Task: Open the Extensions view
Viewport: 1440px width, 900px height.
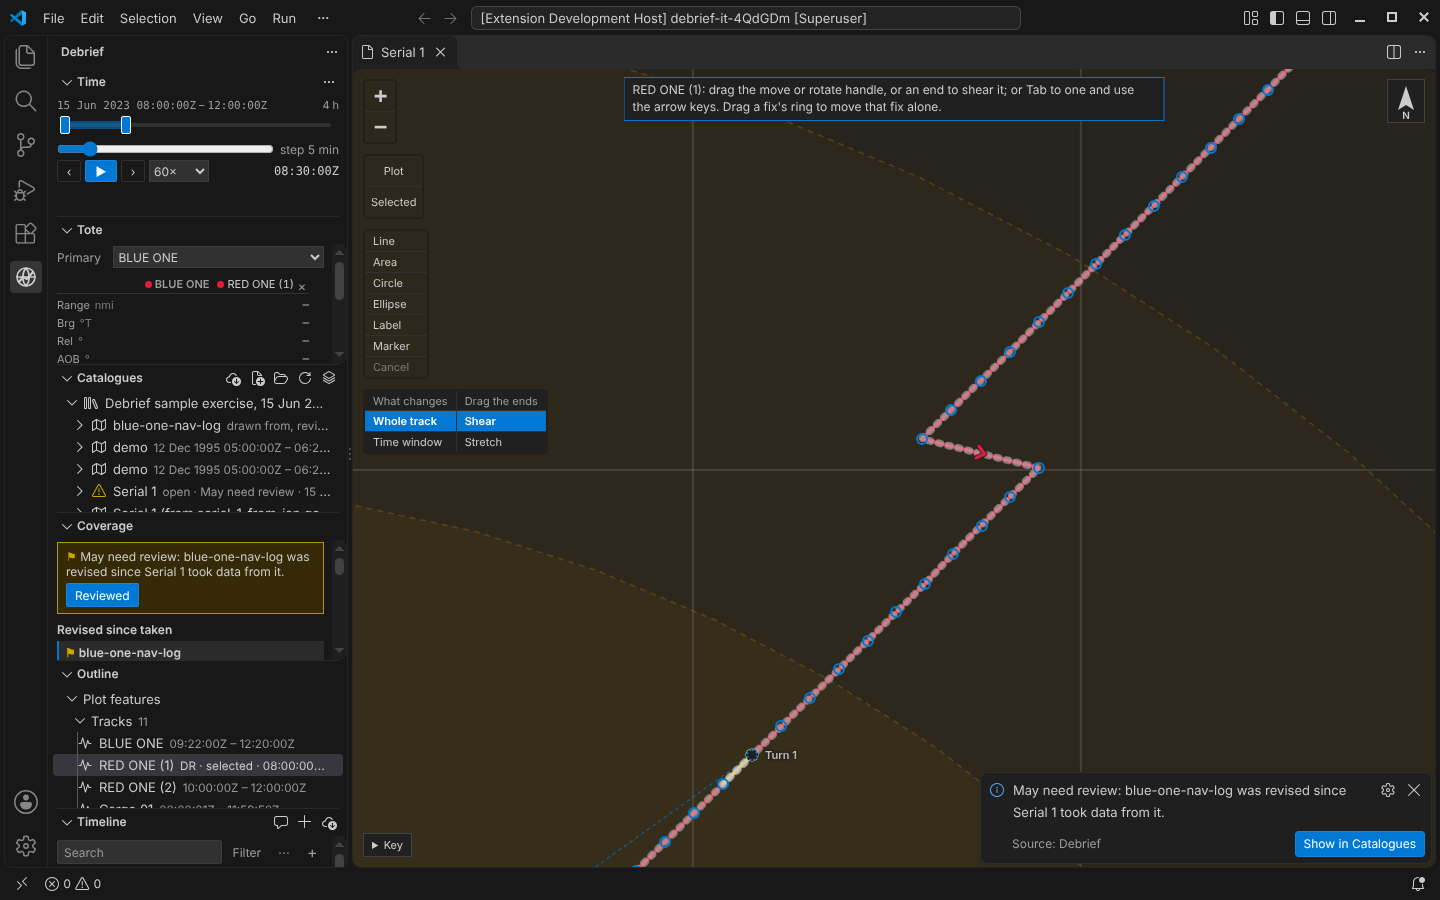Action: 26,233
